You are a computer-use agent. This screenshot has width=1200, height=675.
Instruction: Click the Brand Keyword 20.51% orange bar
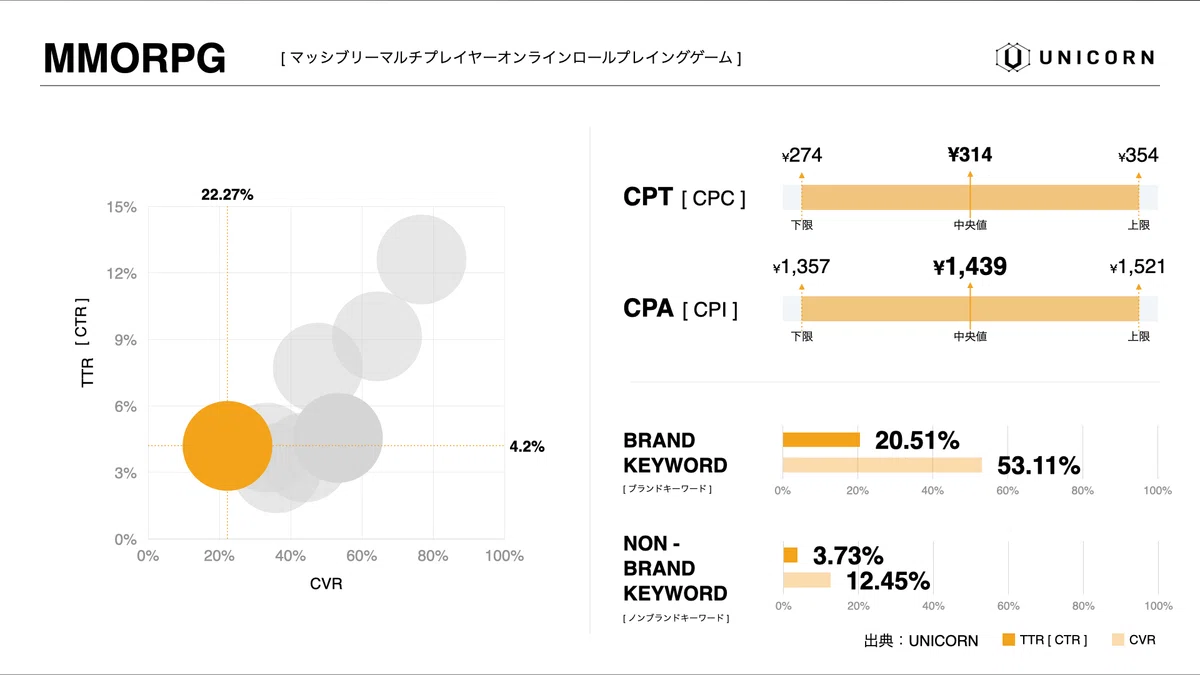(x=821, y=439)
